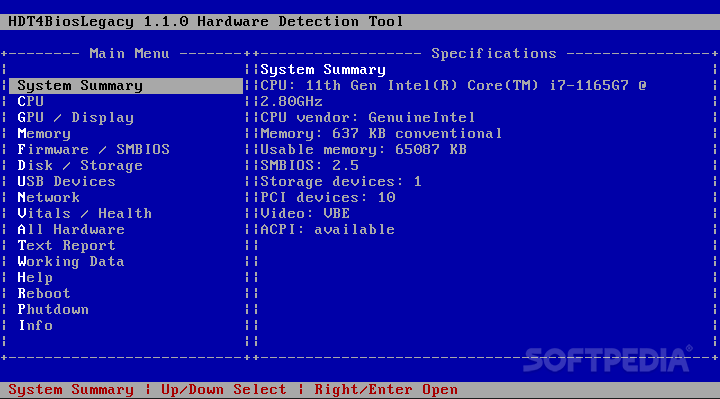This screenshot has width=720, height=399.
Task: Click the 2.80GHz text line
Action: pyautogui.click(x=292, y=101)
